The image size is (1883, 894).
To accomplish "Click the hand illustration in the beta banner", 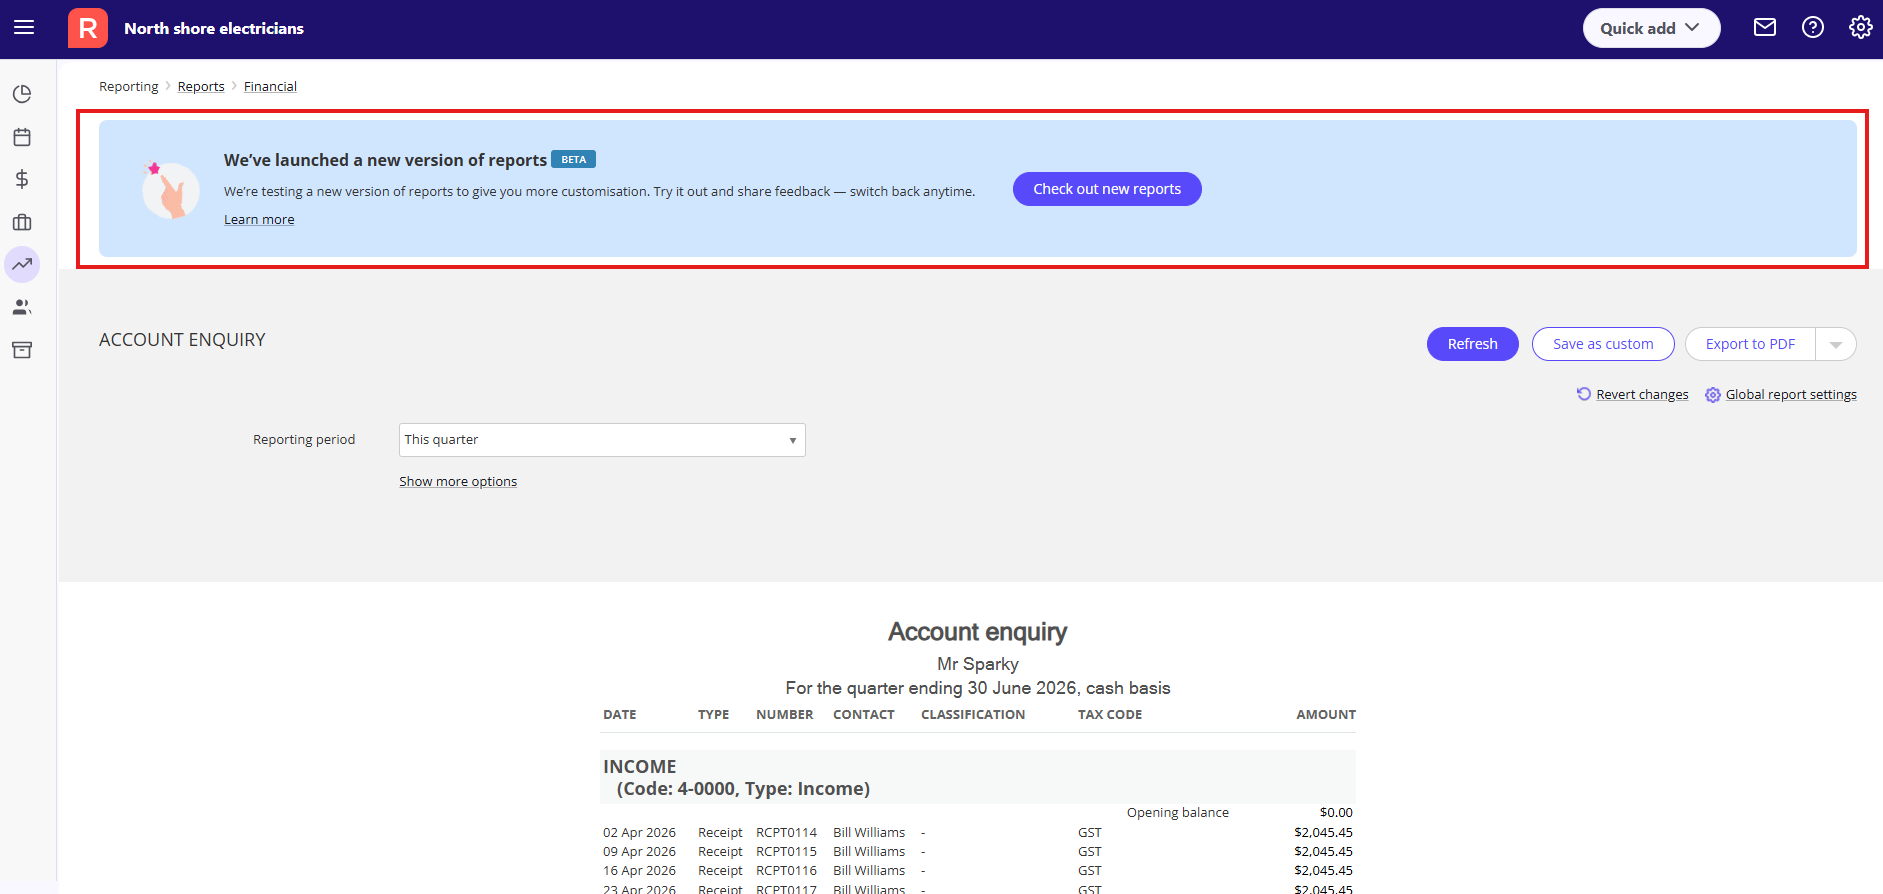I will click(170, 190).
